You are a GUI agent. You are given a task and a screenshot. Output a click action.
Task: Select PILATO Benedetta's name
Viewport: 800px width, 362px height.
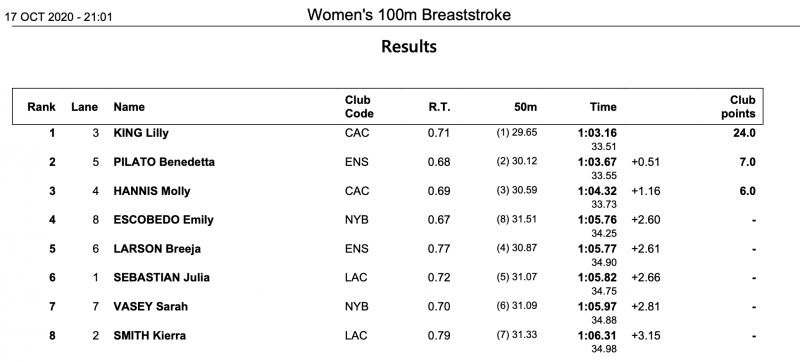164,162
